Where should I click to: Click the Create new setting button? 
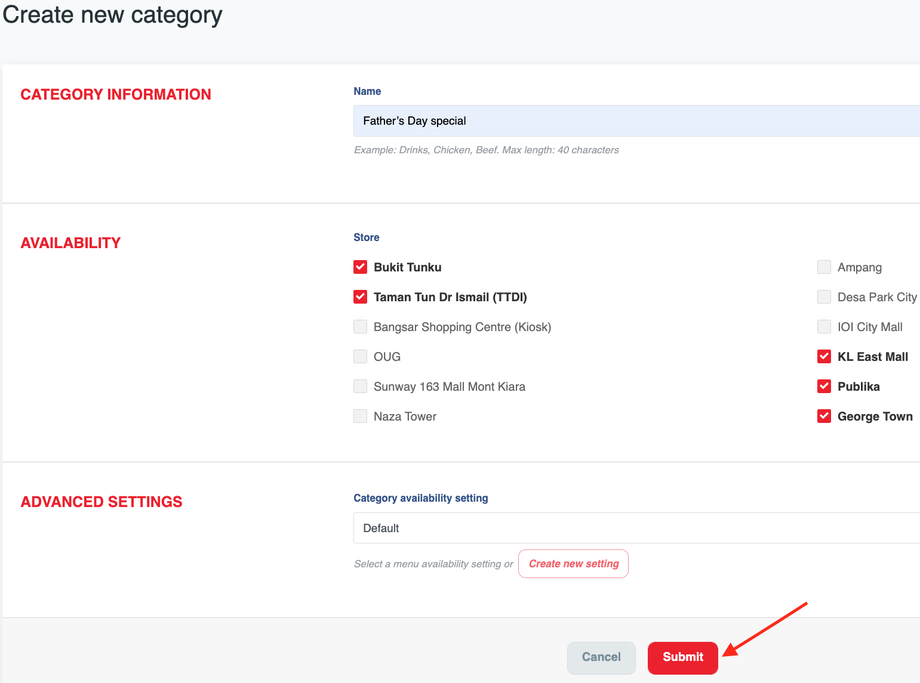click(573, 564)
